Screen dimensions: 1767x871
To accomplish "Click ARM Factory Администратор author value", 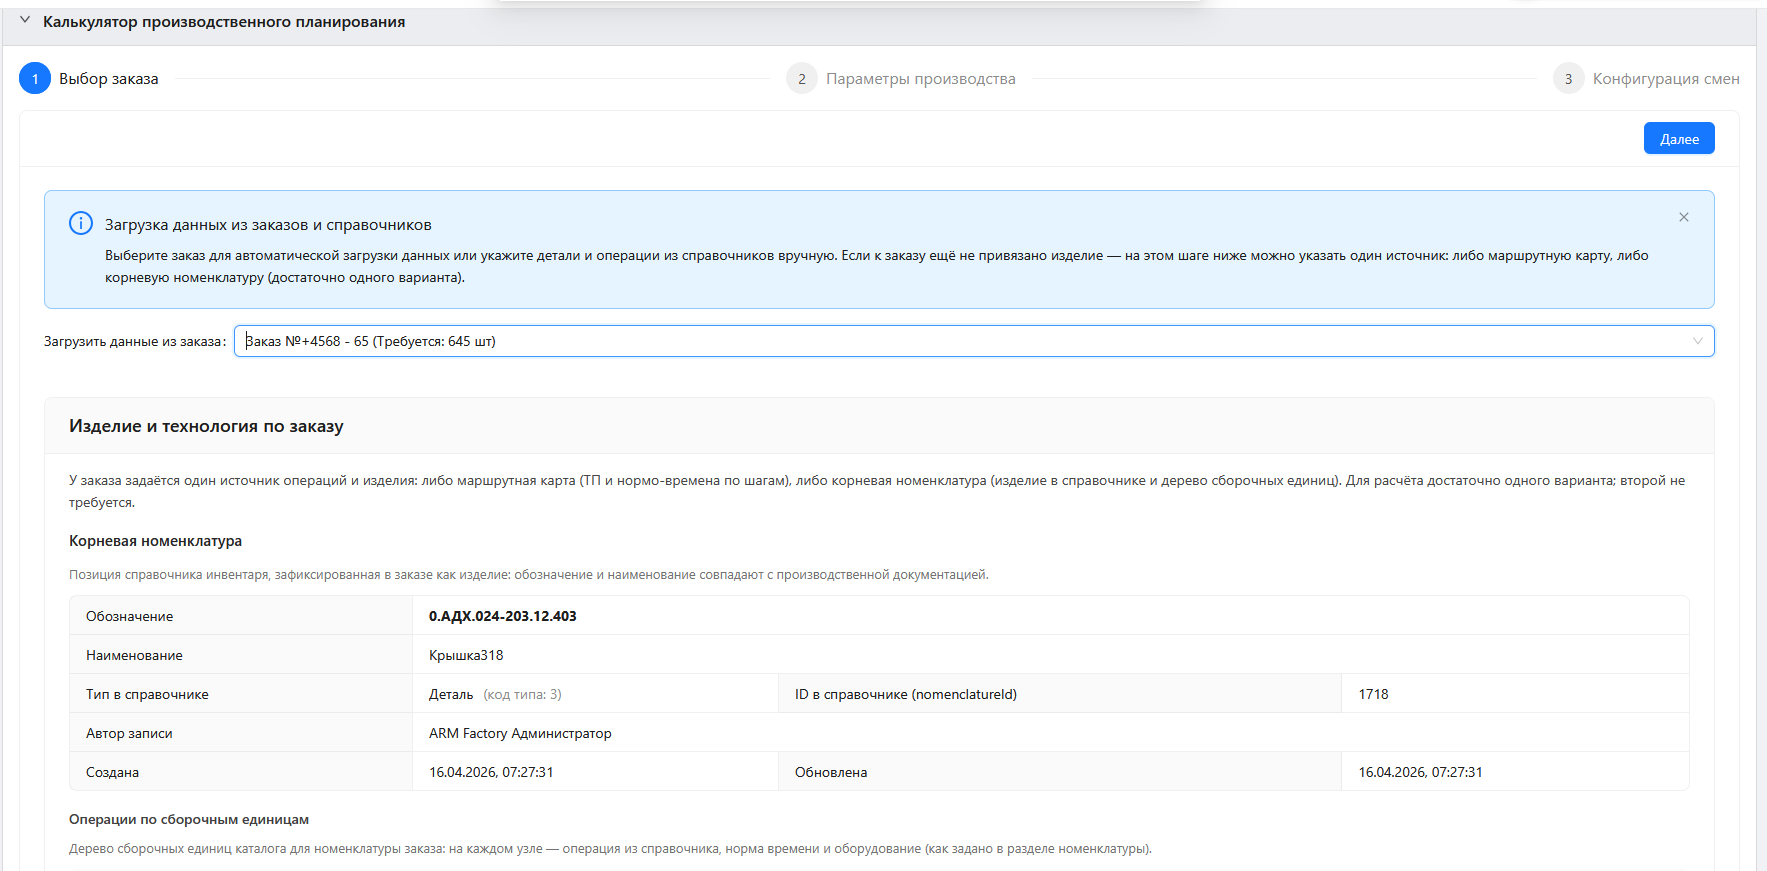I will click(520, 733).
